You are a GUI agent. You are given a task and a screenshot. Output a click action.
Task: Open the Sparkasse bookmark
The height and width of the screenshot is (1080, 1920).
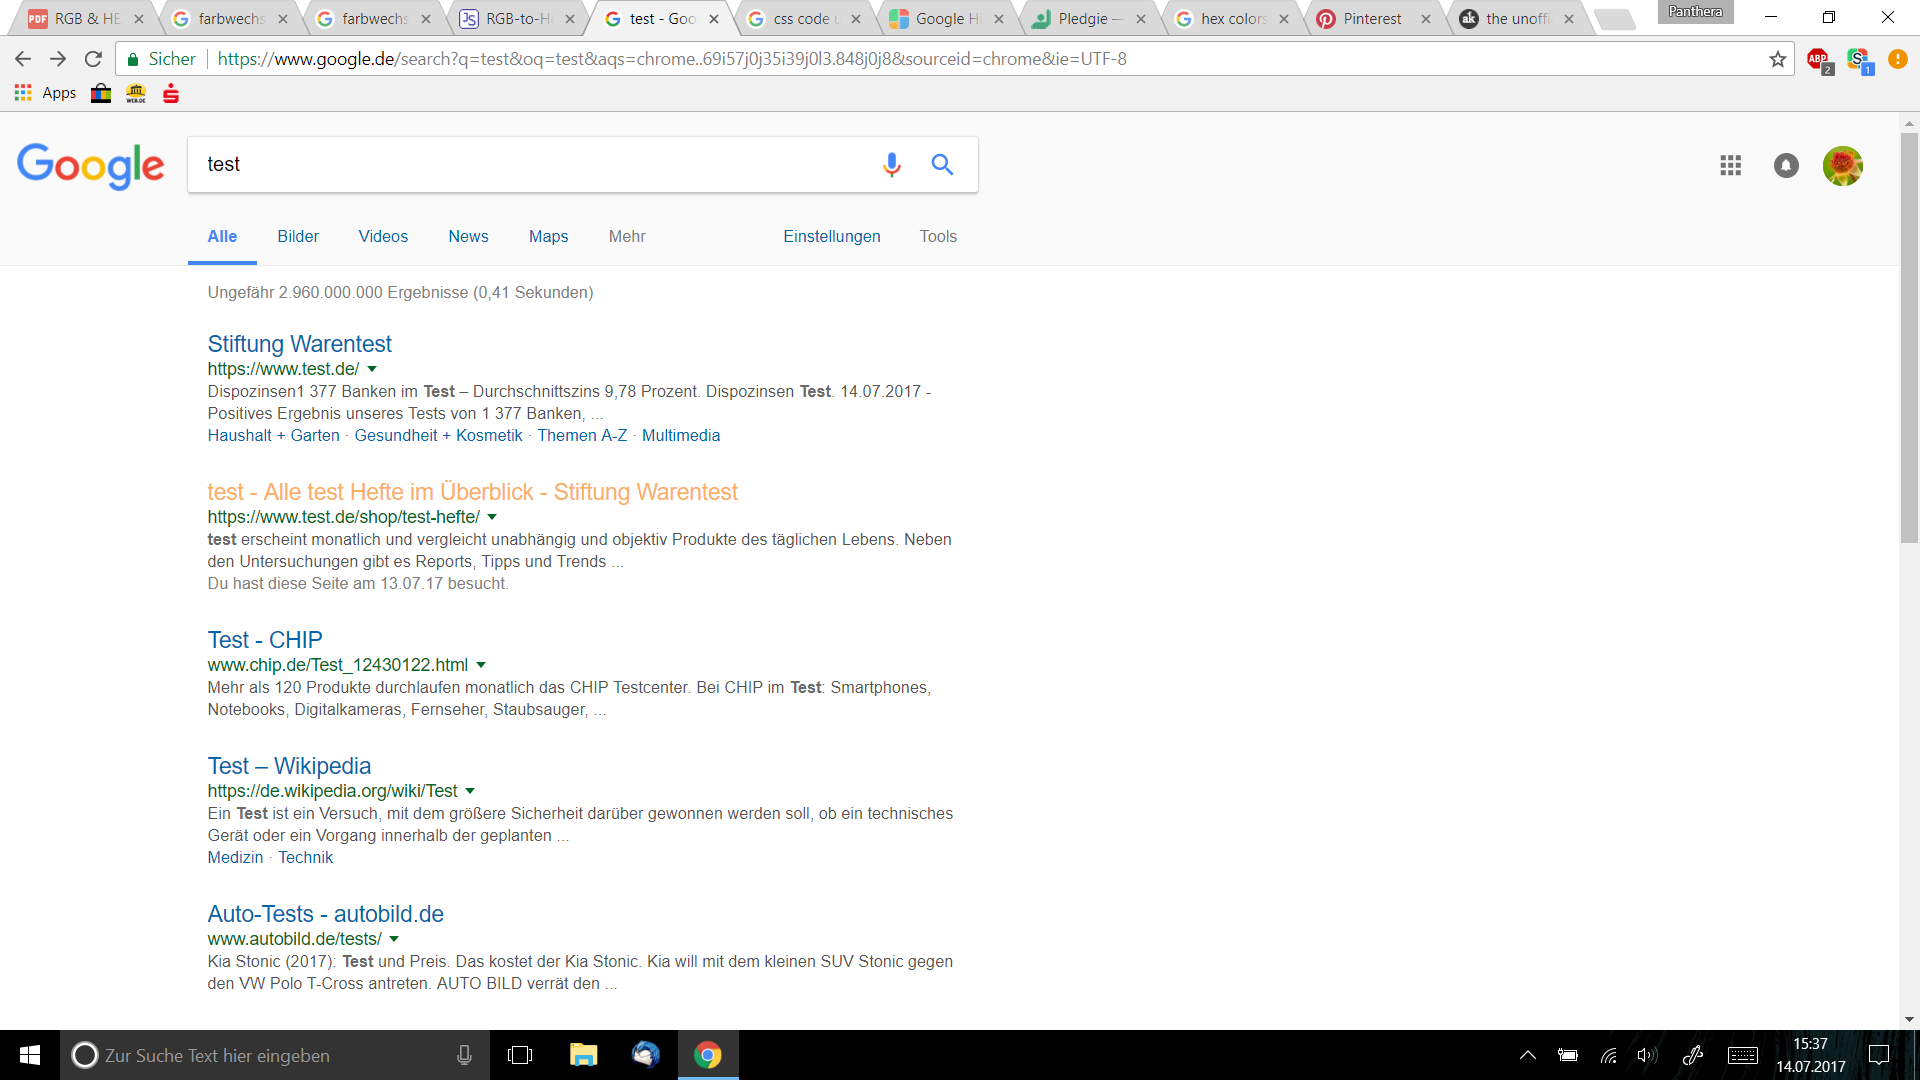coord(170,93)
